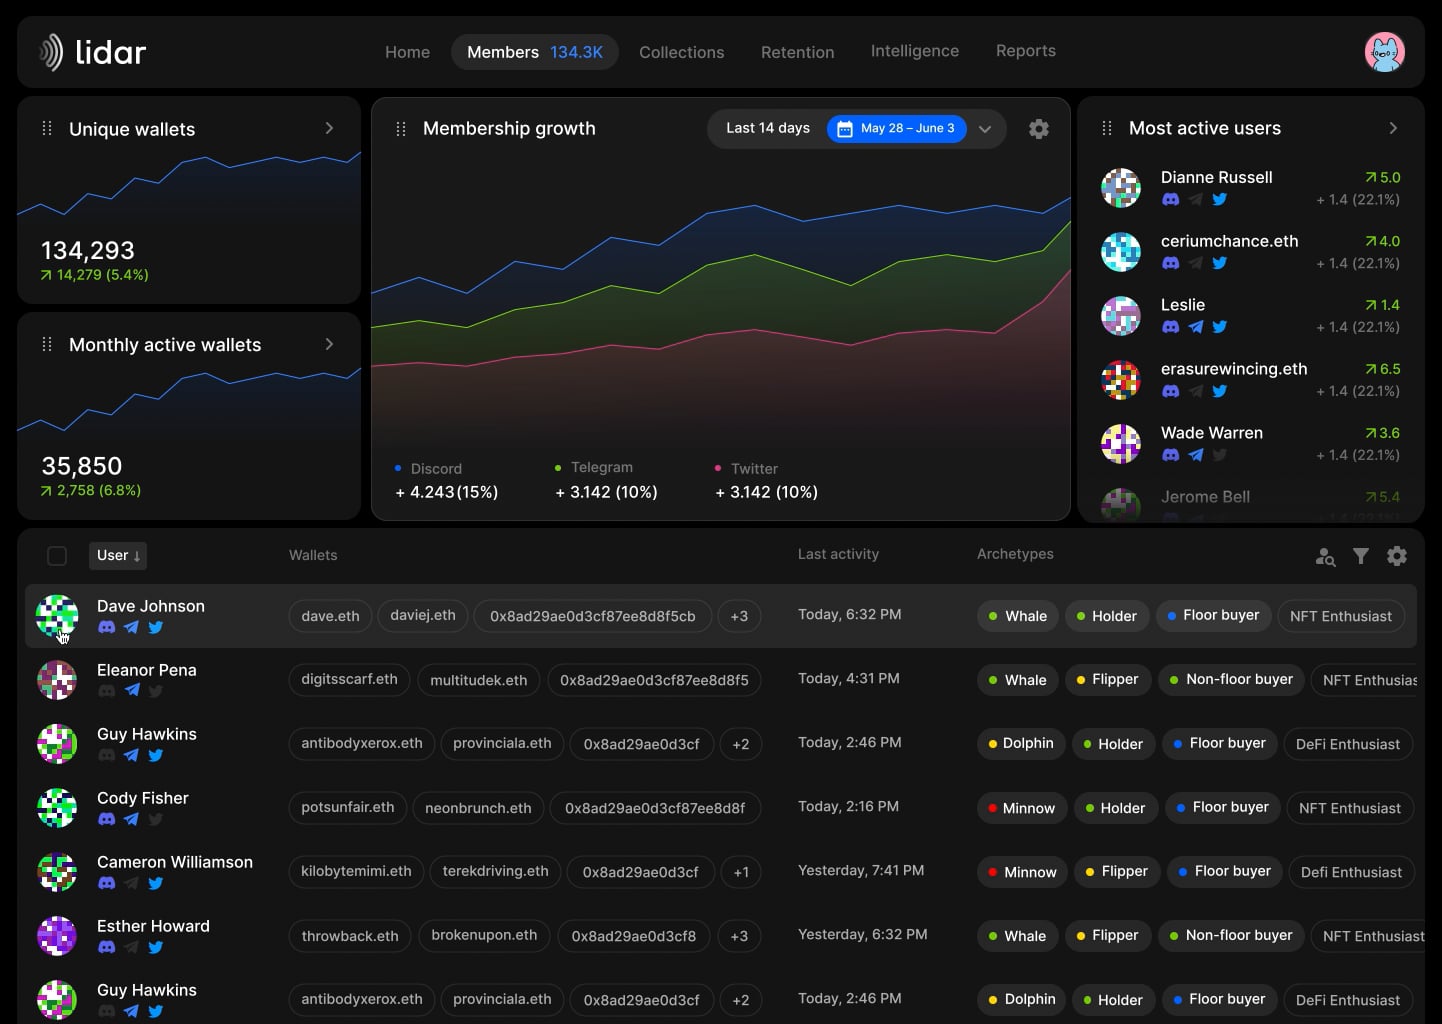Viewport: 1442px width, 1024px height.
Task: Click the lidar logo
Action: (93, 52)
